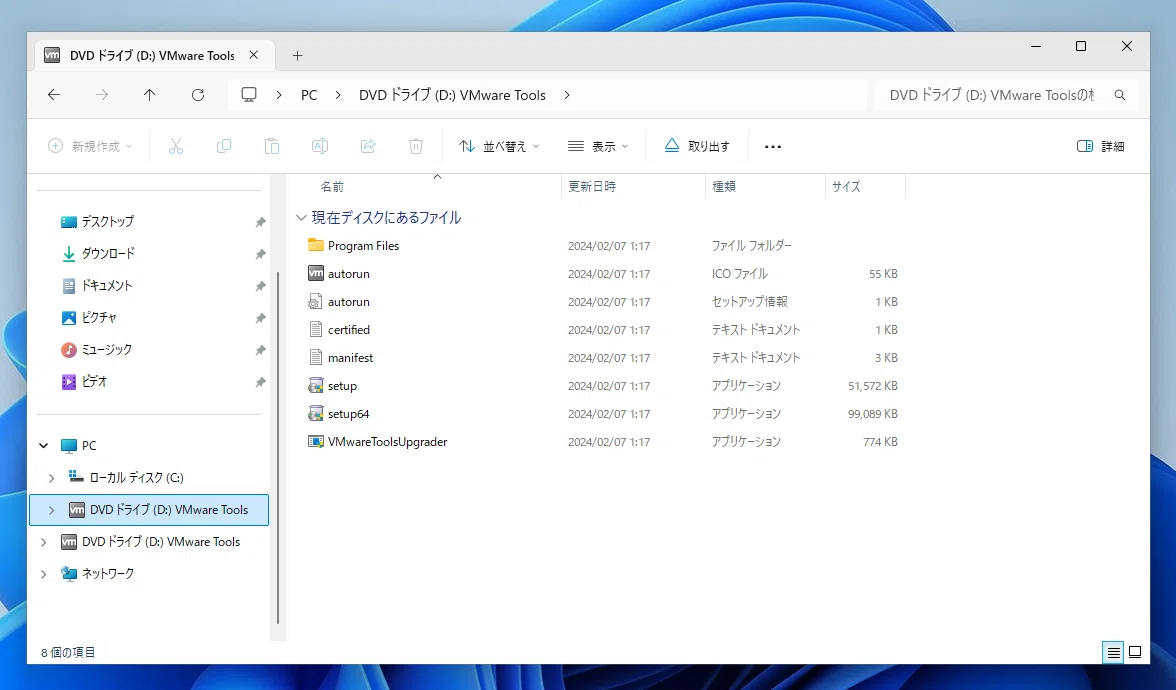Image resolution: width=1176 pixels, height=690 pixels.
Task: Open the 表示 view dropdown
Action: pos(598,146)
